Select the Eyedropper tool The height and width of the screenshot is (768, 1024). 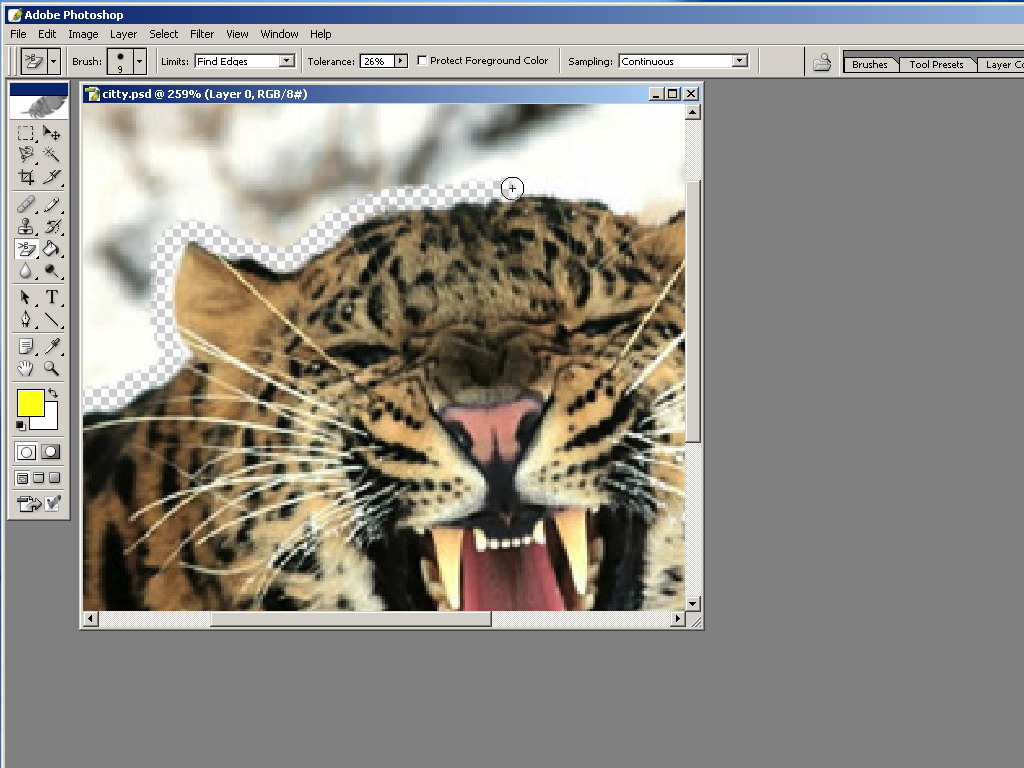point(51,346)
